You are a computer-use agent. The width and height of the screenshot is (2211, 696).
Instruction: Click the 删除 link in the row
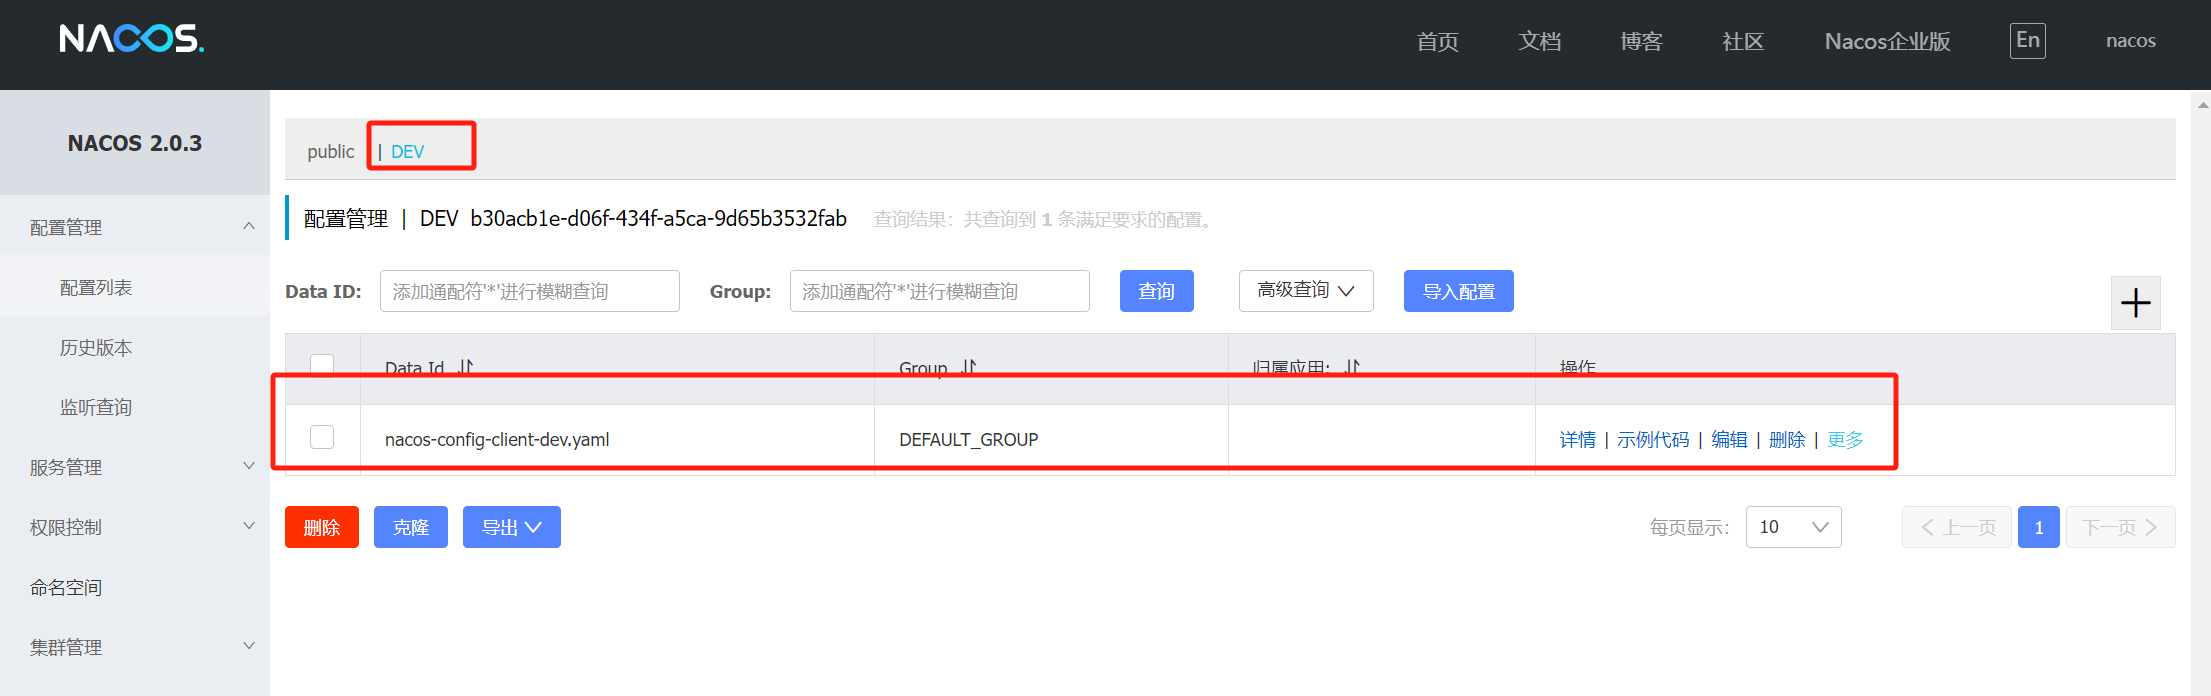(1787, 439)
